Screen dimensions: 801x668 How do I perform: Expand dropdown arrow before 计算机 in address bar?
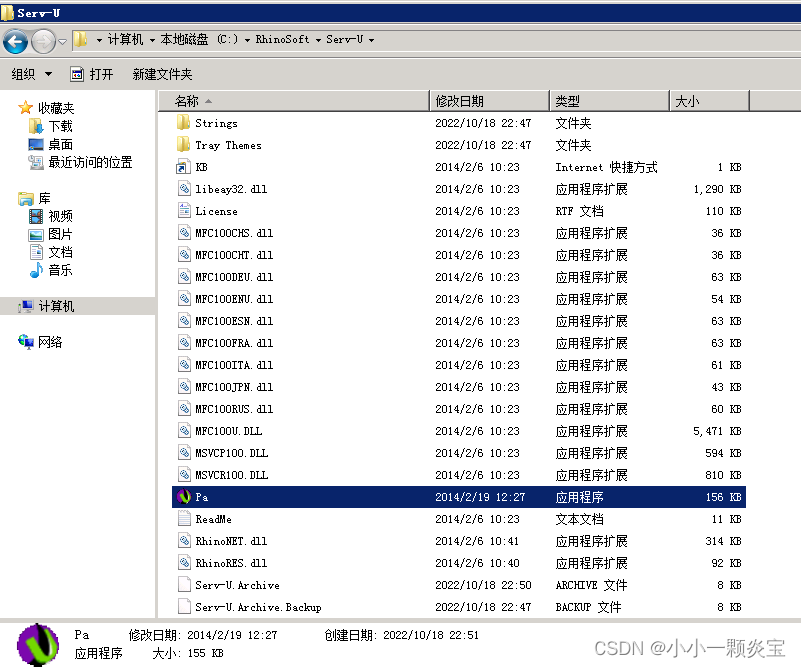point(99,40)
